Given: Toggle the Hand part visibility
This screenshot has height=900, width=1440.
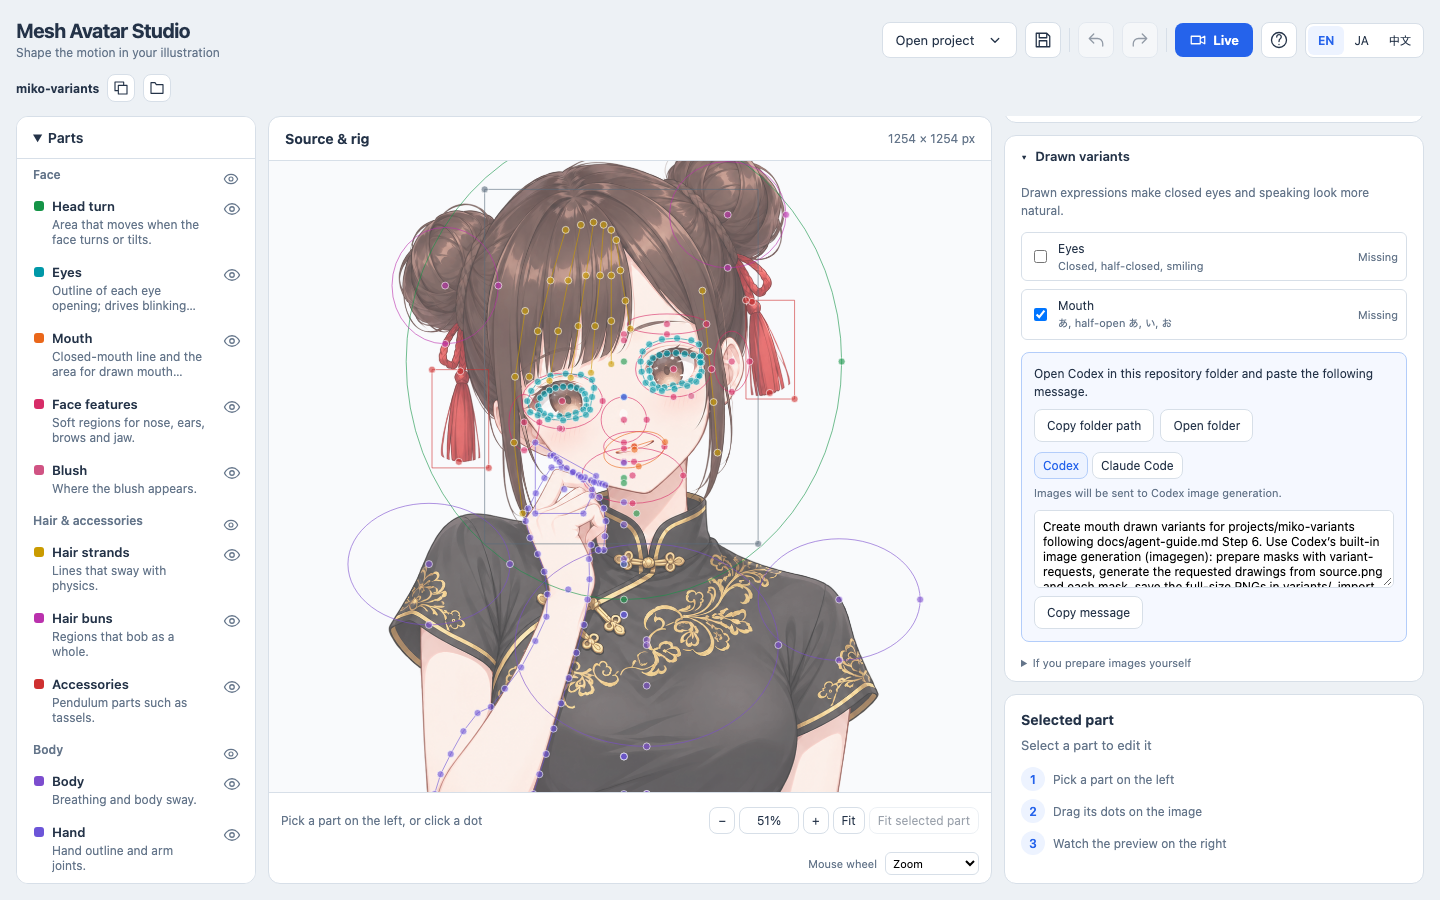Looking at the screenshot, I should click(232, 835).
